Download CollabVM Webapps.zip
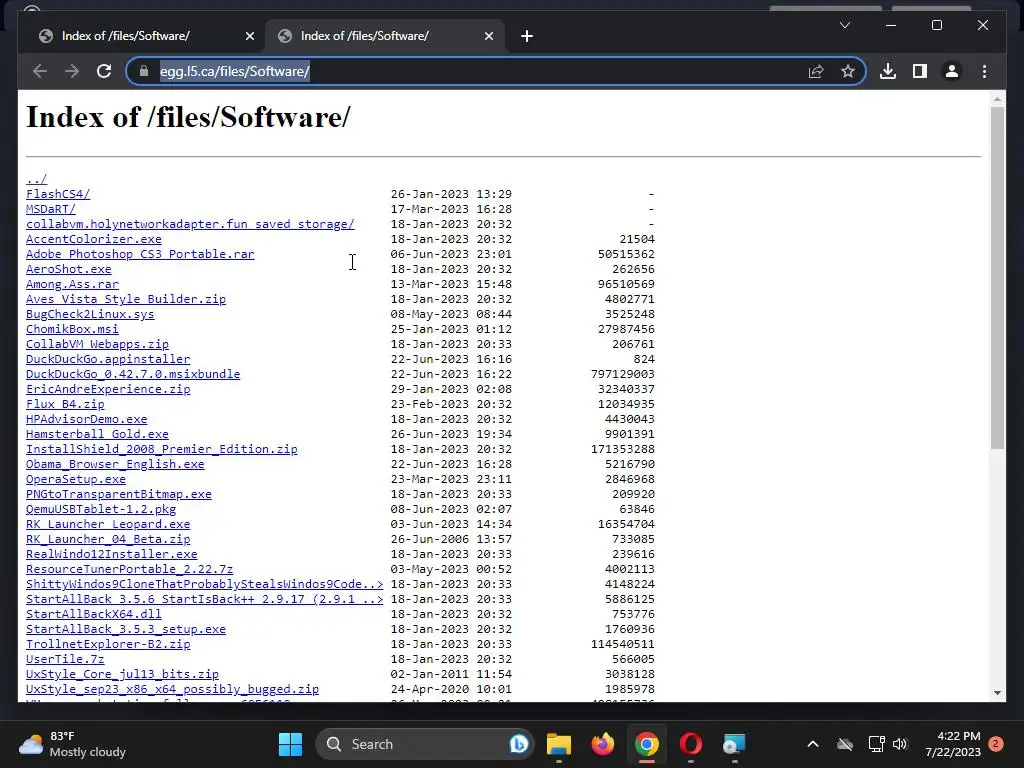 click(x=97, y=344)
